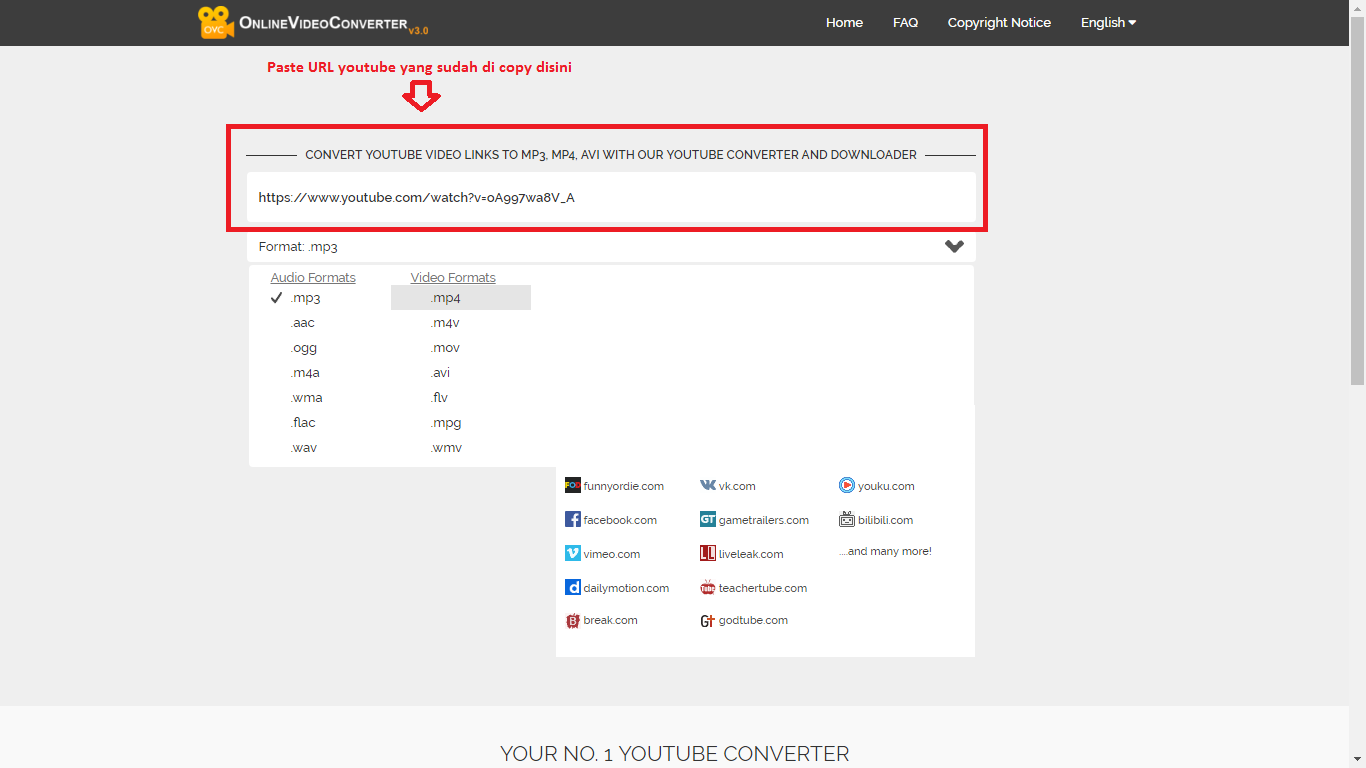The width and height of the screenshot is (1366, 768).
Task: Click the Dailymotion site icon
Action: pos(573,588)
